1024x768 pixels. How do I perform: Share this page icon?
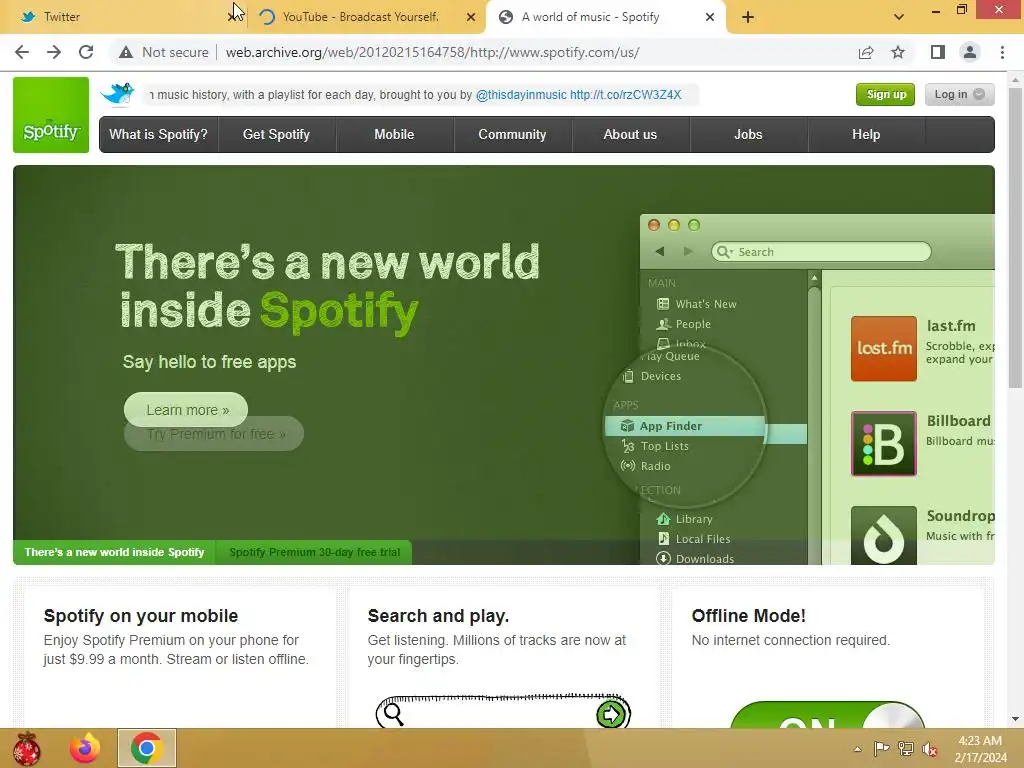[x=866, y=52]
